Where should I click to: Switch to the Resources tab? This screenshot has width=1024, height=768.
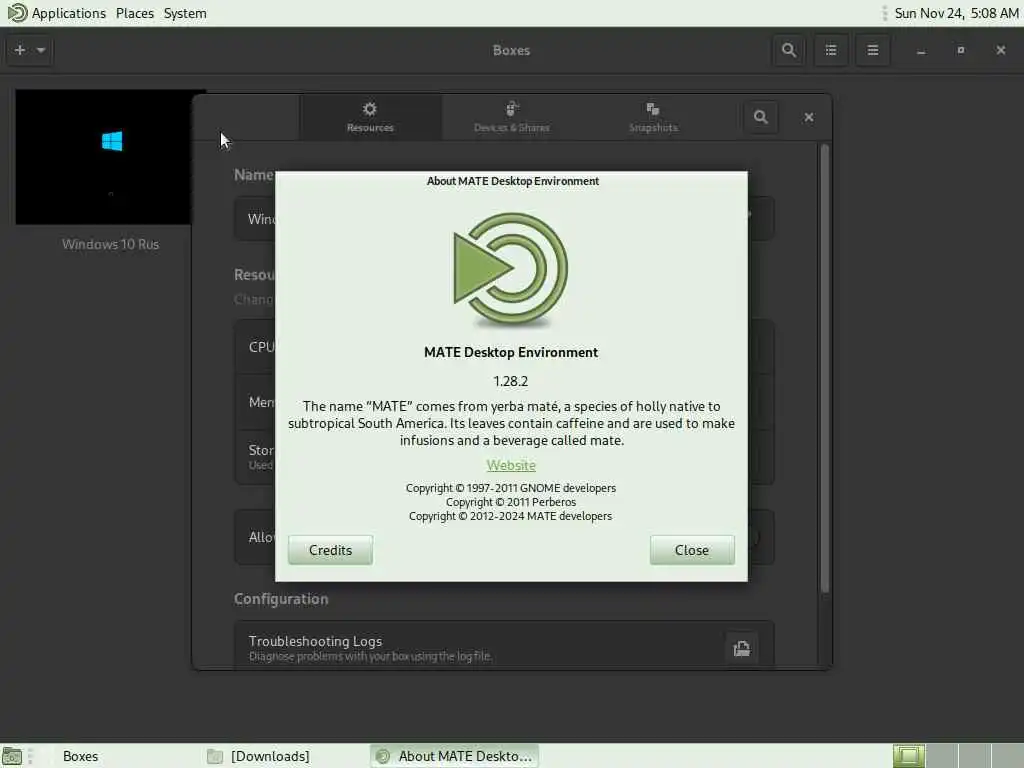[x=370, y=118]
